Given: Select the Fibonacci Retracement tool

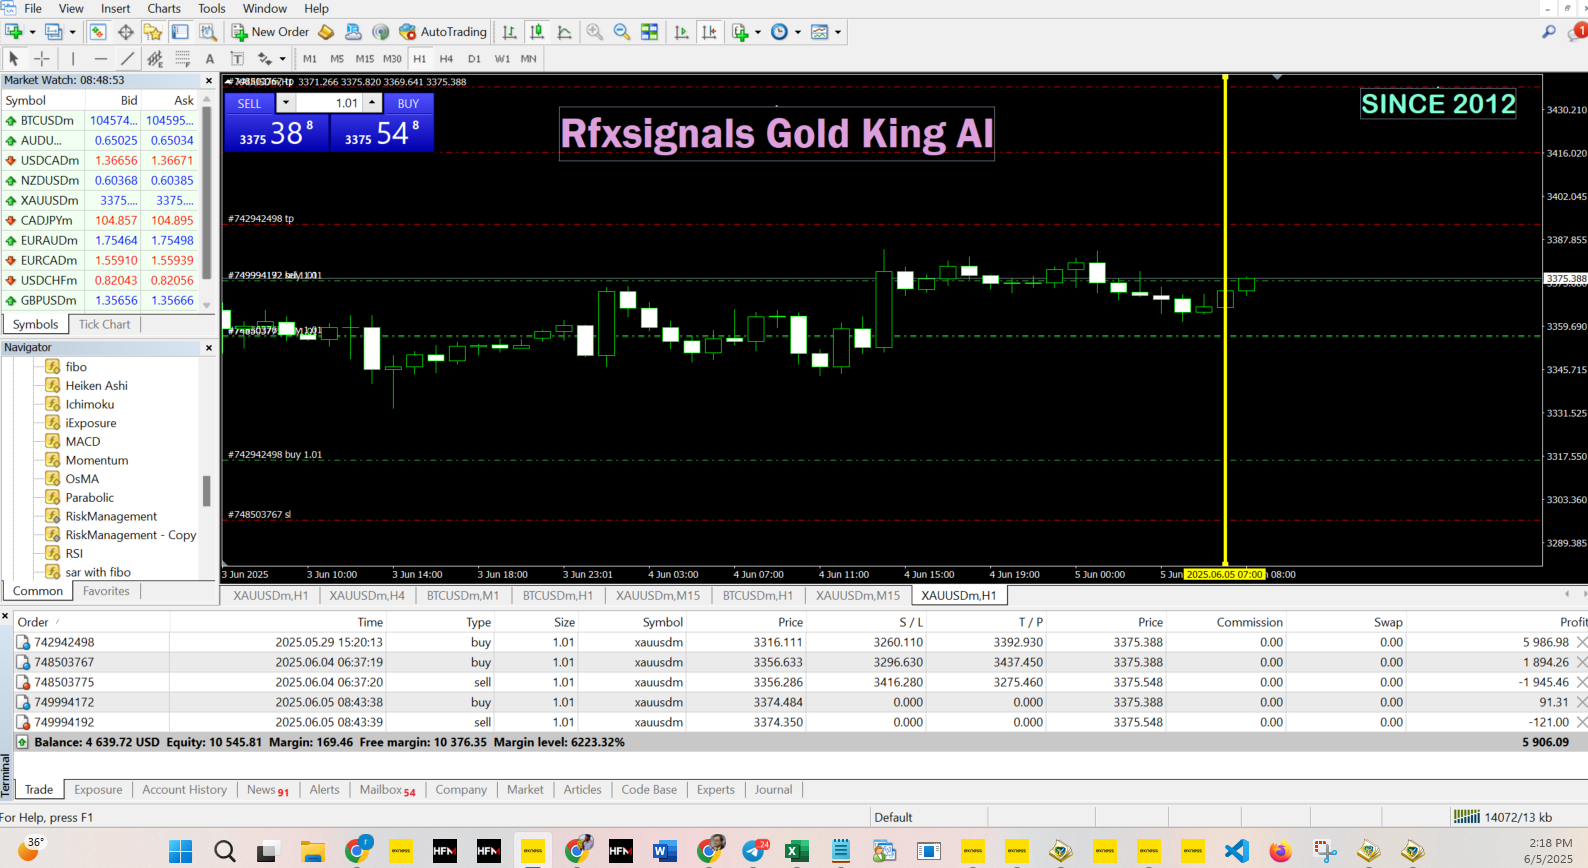Looking at the screenshot, I should coord(182,59).
